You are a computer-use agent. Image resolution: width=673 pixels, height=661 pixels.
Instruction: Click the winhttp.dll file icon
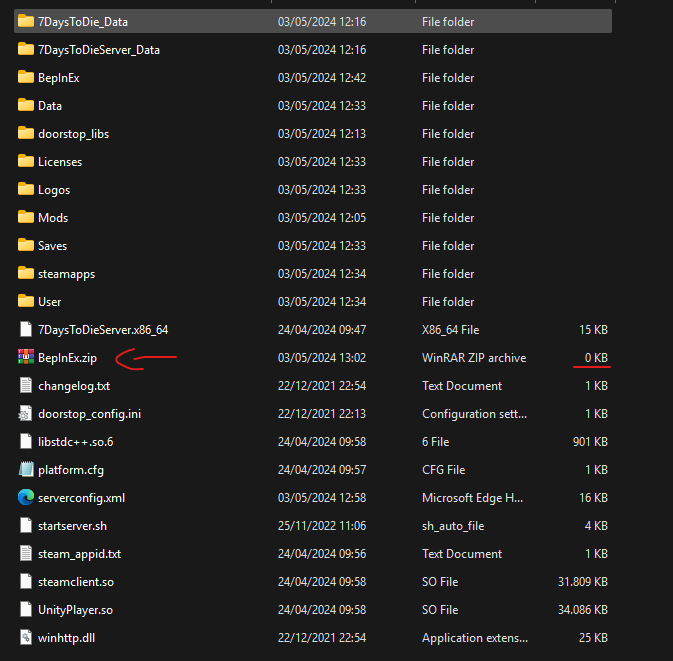coord(26,637)
